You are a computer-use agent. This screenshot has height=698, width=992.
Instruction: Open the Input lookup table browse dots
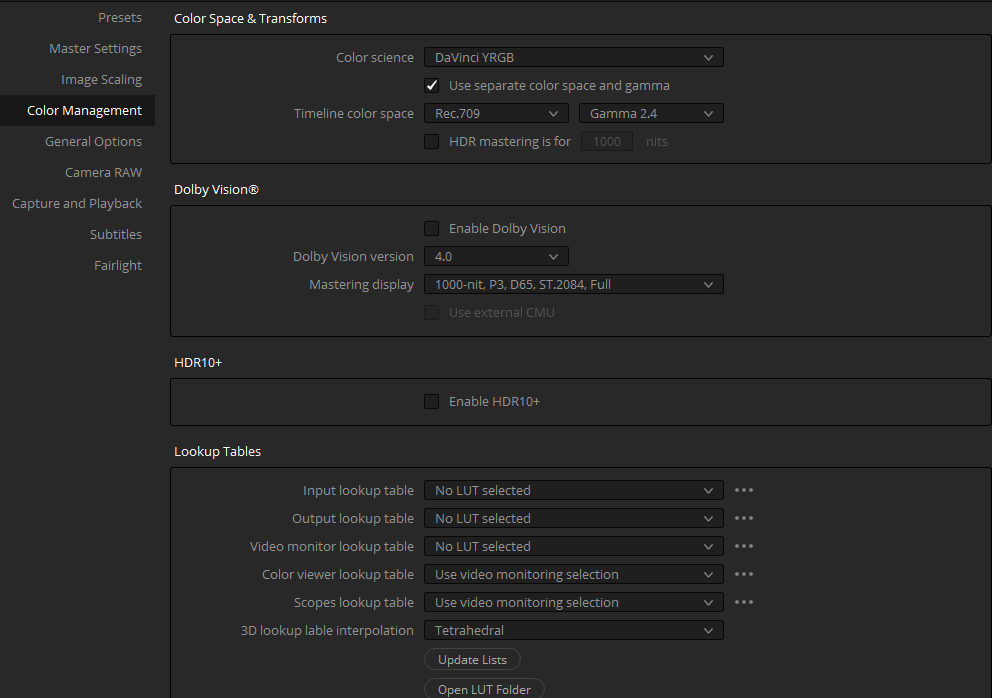(743, 490)
